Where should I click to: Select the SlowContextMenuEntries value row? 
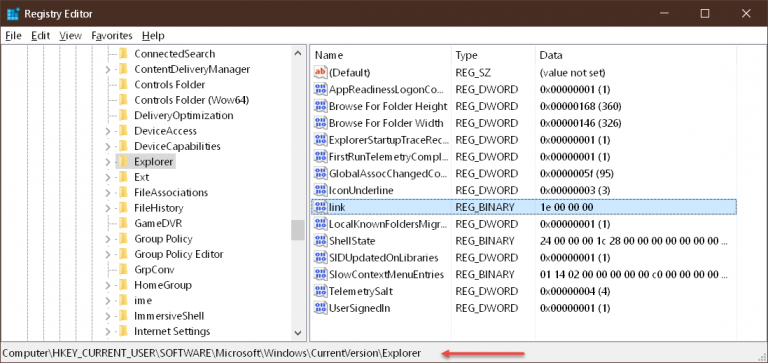coord(523,274)
